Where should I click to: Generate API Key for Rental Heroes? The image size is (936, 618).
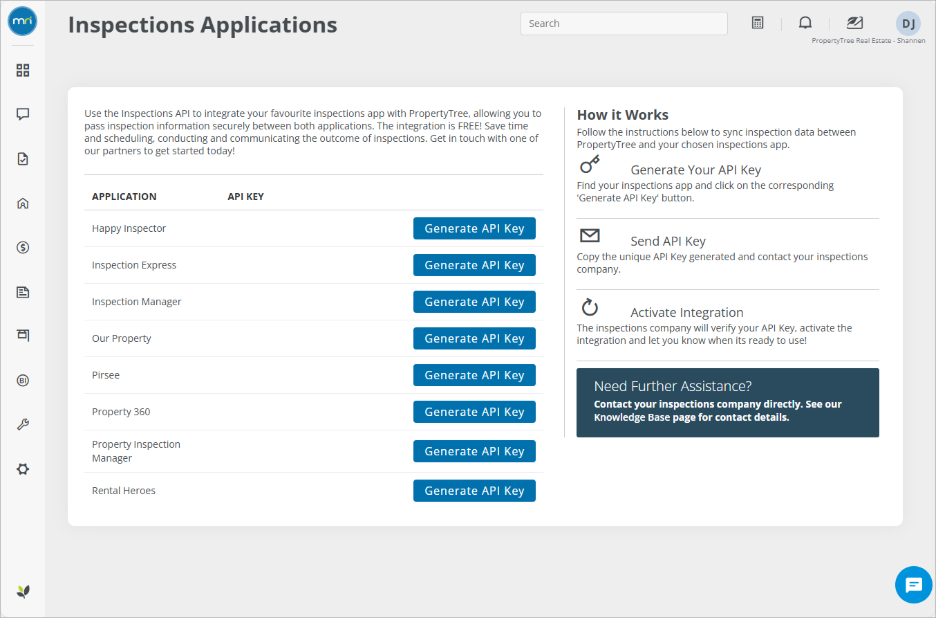tap(474, 491)
